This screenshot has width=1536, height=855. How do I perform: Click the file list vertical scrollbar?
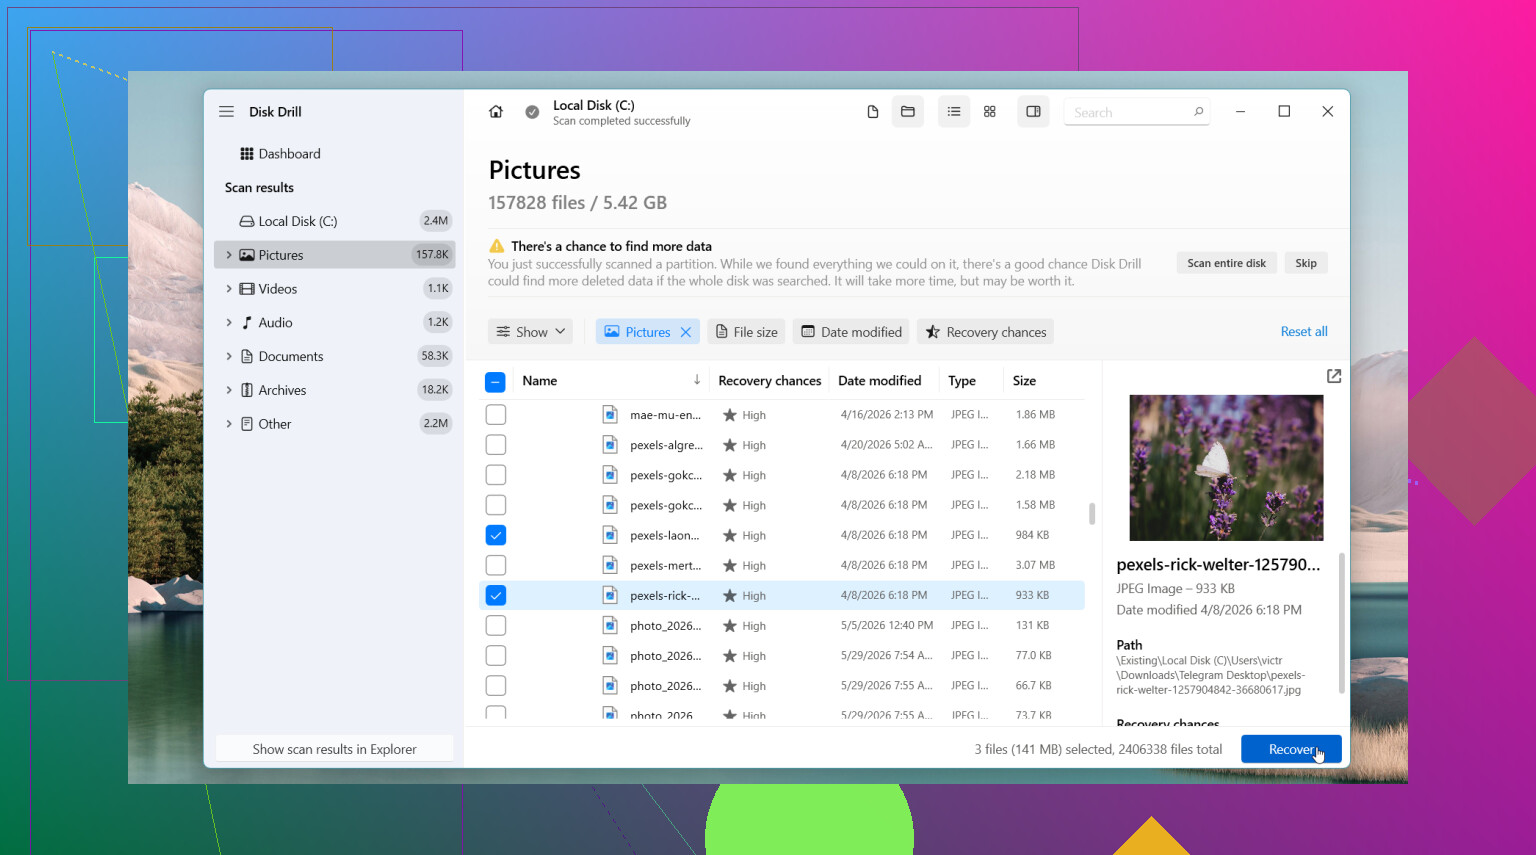(1092, 514)
